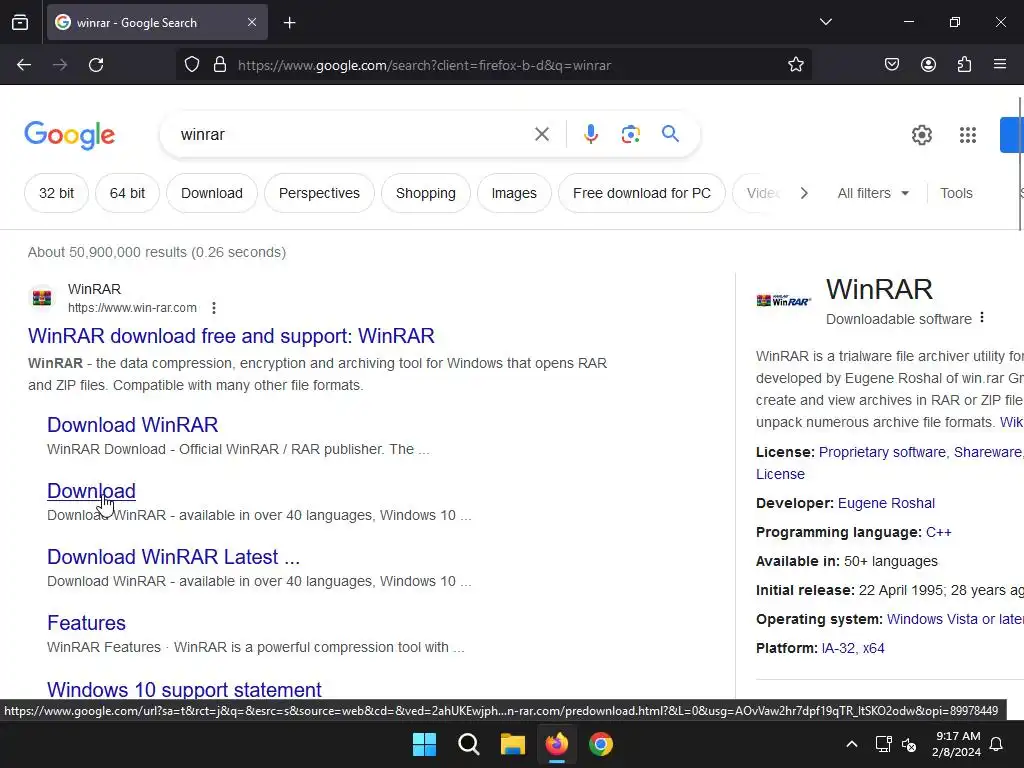1024x768 pixels.
Task: Select the 64 bit filter chip
Action: coord(127,193)
